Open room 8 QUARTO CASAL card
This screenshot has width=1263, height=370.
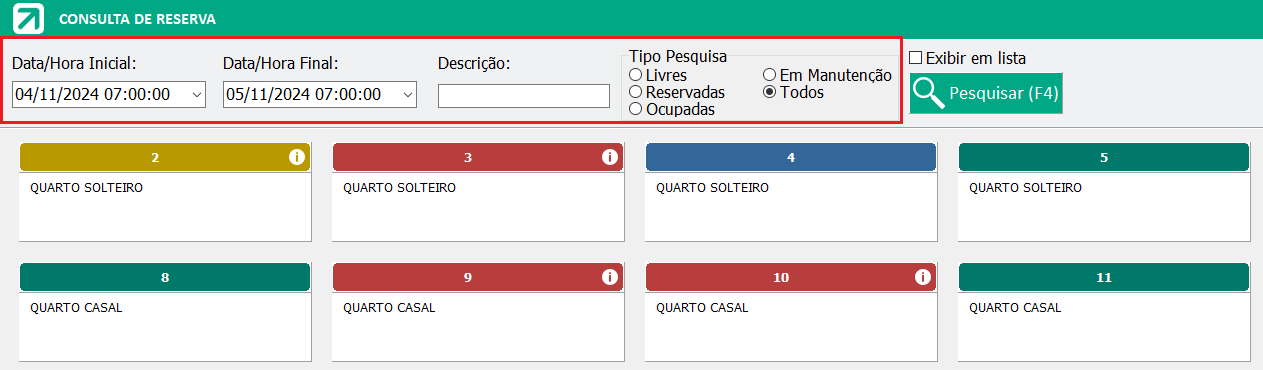[x=165, y=312]
